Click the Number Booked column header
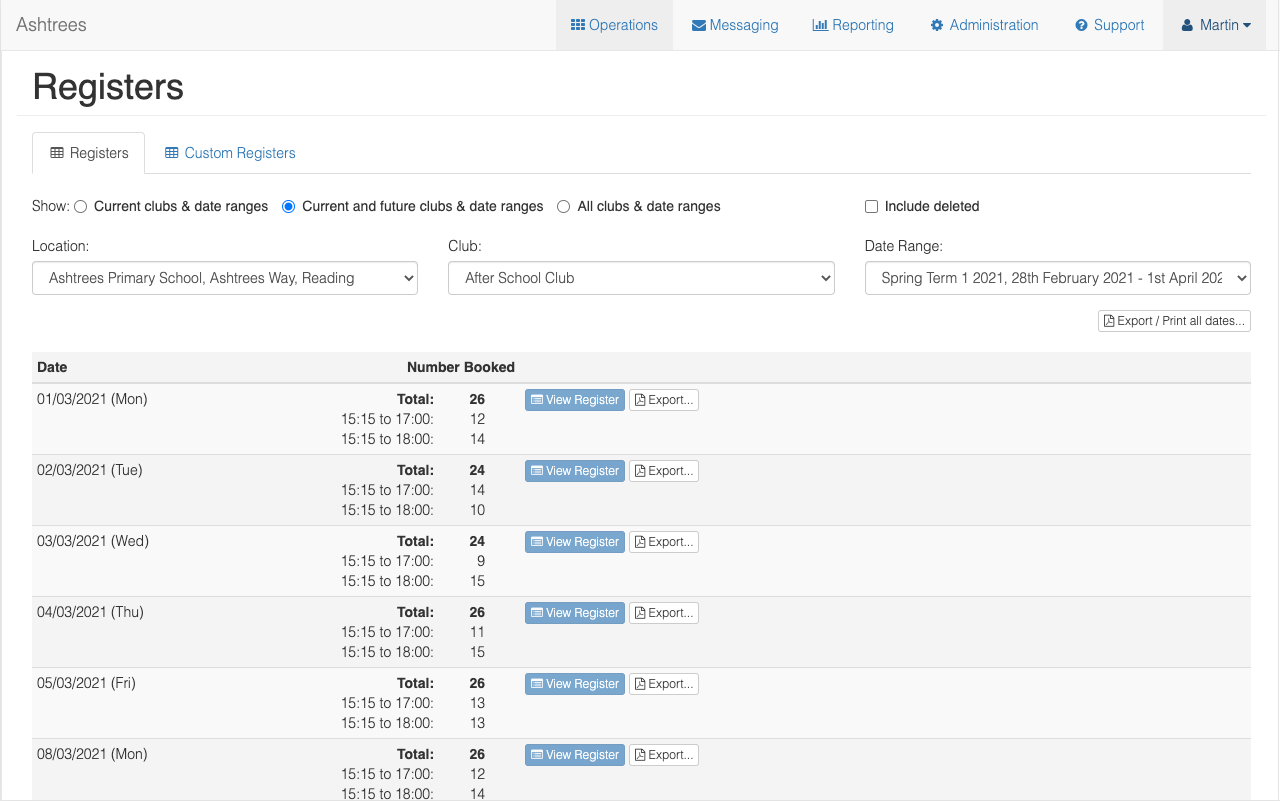 (x=461, y=367)
